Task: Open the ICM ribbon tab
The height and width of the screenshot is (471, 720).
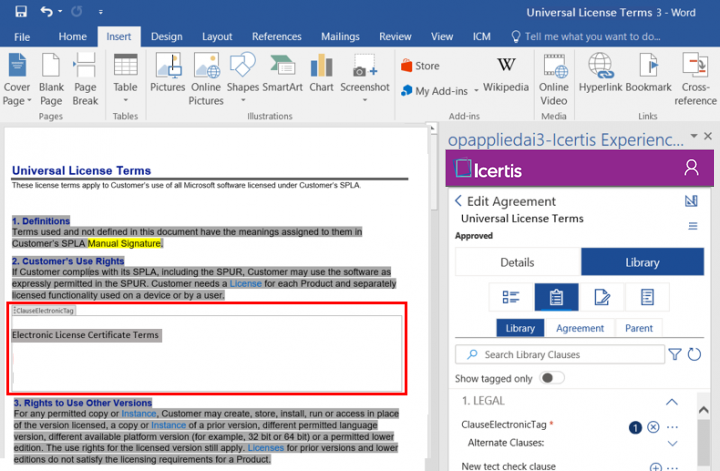Action: click(x=482, y=36)
